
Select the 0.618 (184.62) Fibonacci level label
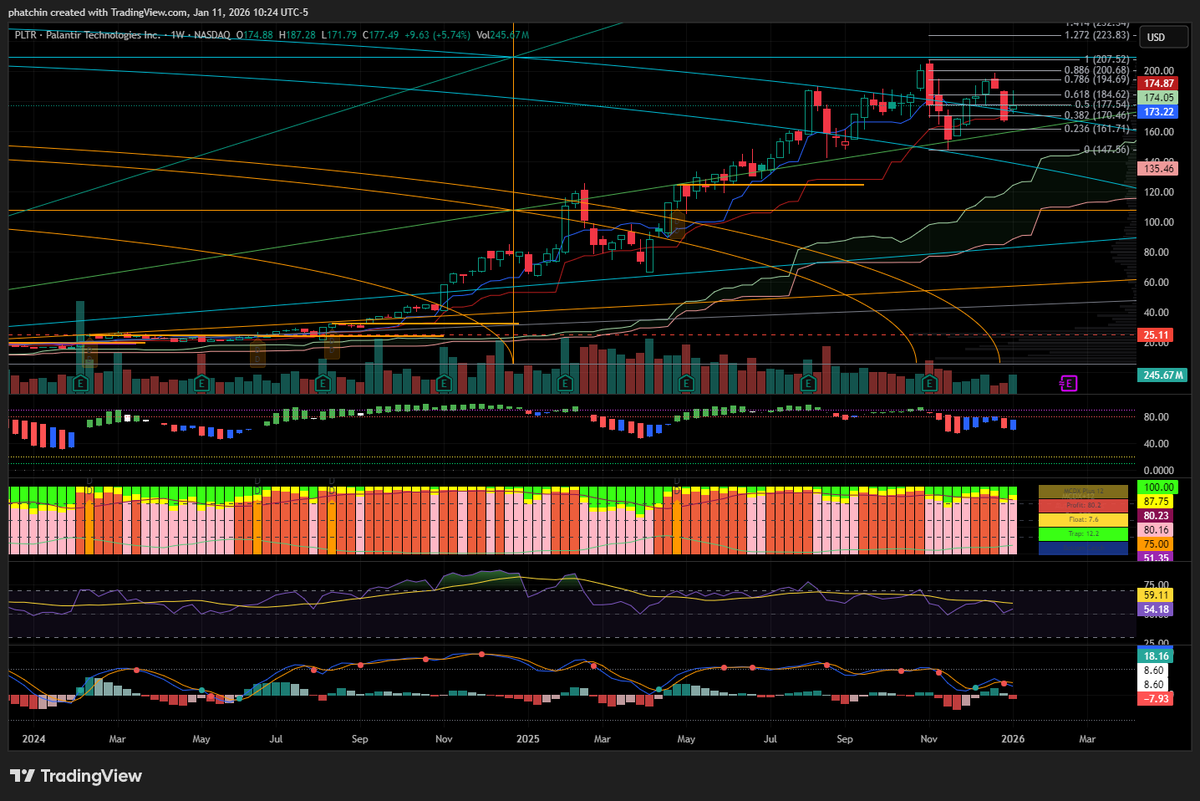[x=1097, y=94]
